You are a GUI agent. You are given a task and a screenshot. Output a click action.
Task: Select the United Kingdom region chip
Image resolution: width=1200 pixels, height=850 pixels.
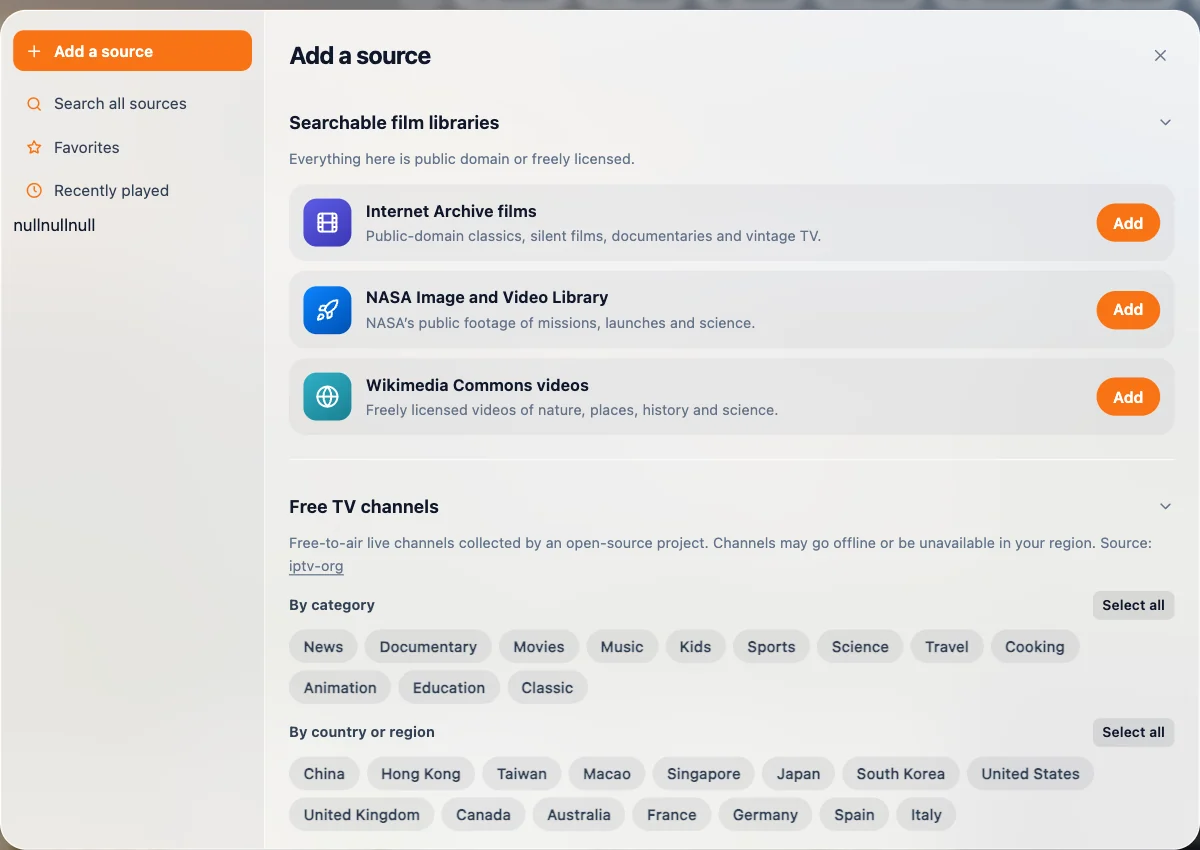(x=361, y=815)
